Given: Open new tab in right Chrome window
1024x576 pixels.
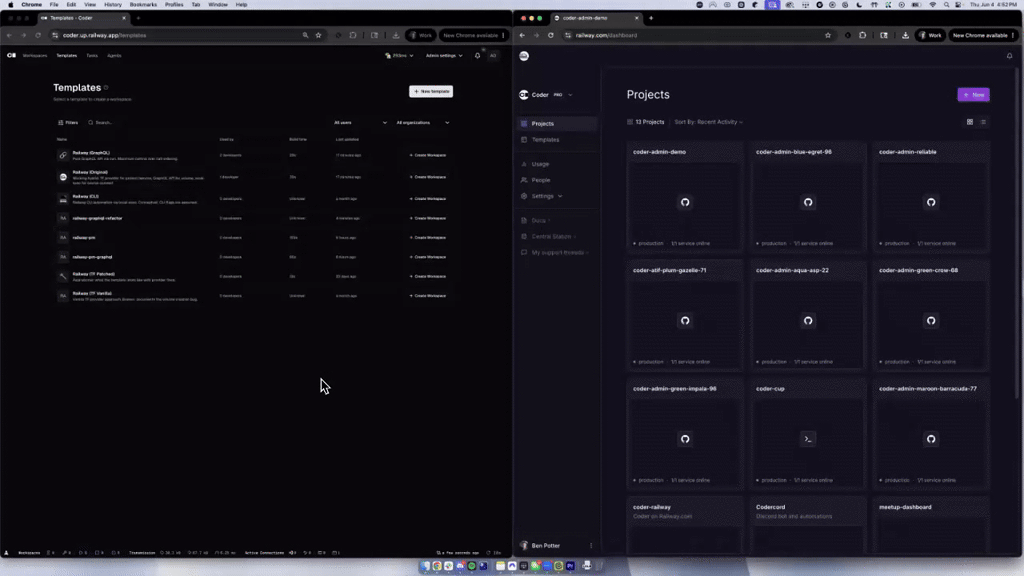Looking at the screenshot, I should (650, 18).
